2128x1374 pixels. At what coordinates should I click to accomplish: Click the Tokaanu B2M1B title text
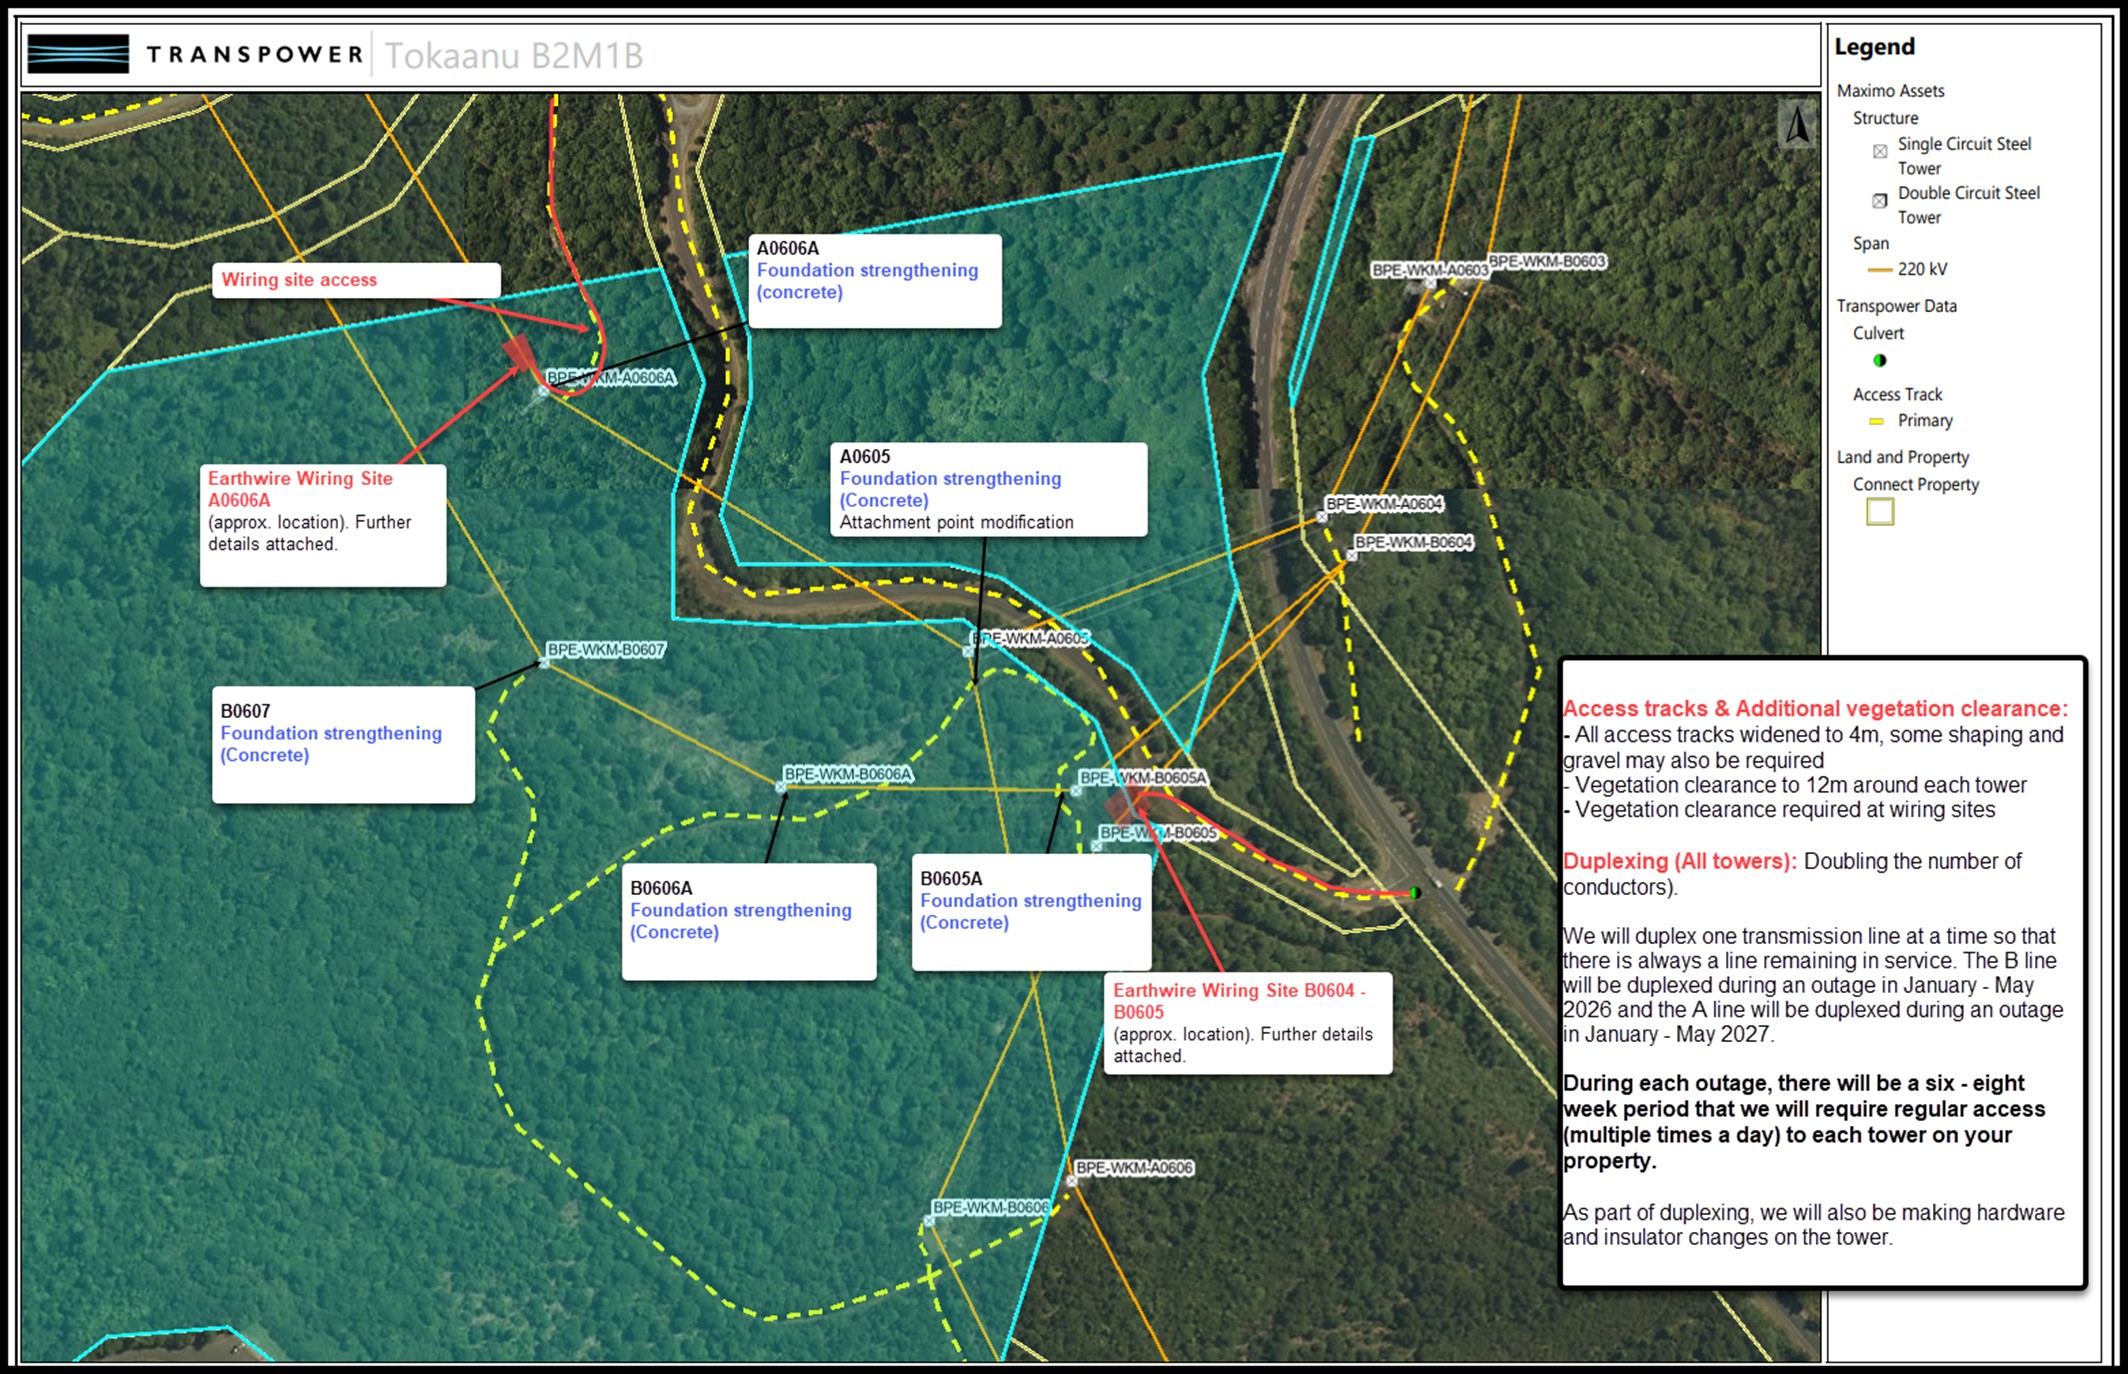point(513,55)
